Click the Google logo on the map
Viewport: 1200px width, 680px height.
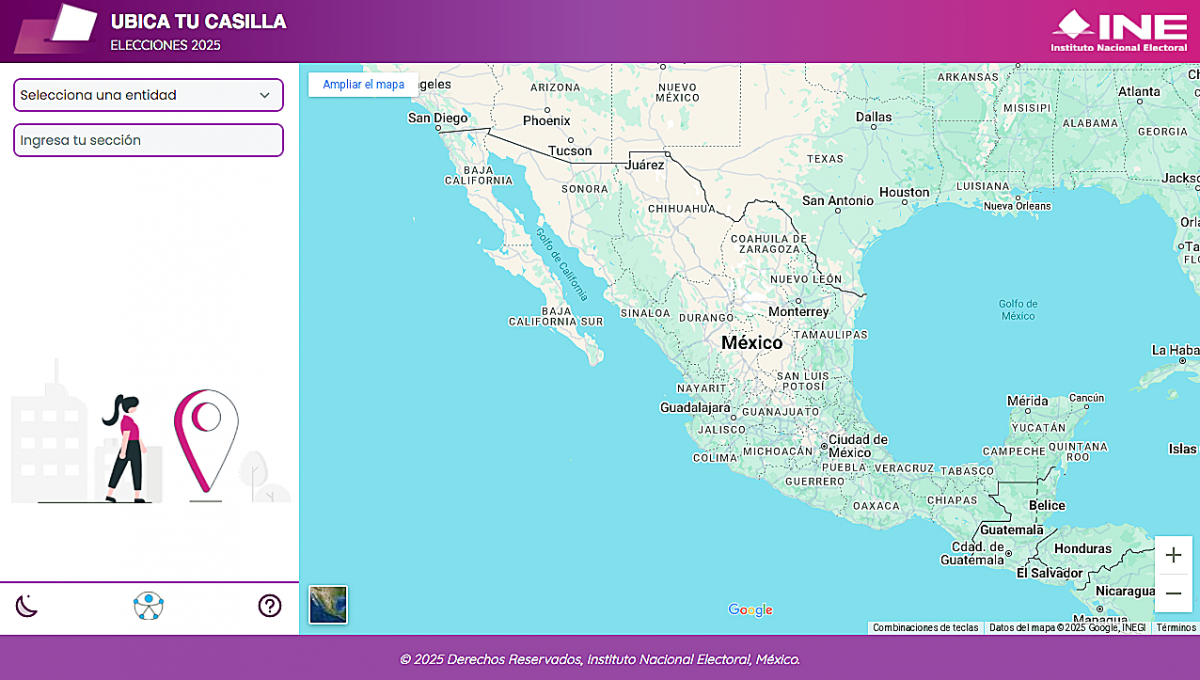[x=750, y=610]
